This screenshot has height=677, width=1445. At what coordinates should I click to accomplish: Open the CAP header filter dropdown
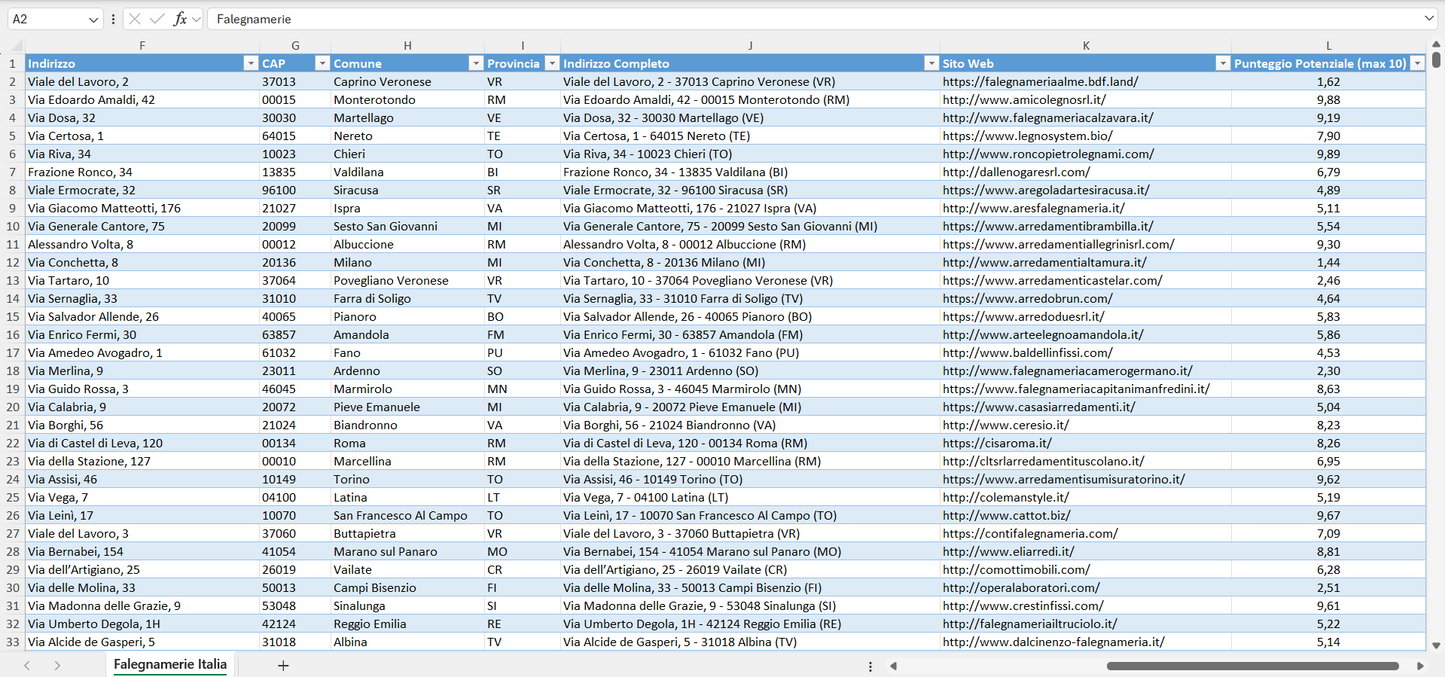tap(322, 63)
